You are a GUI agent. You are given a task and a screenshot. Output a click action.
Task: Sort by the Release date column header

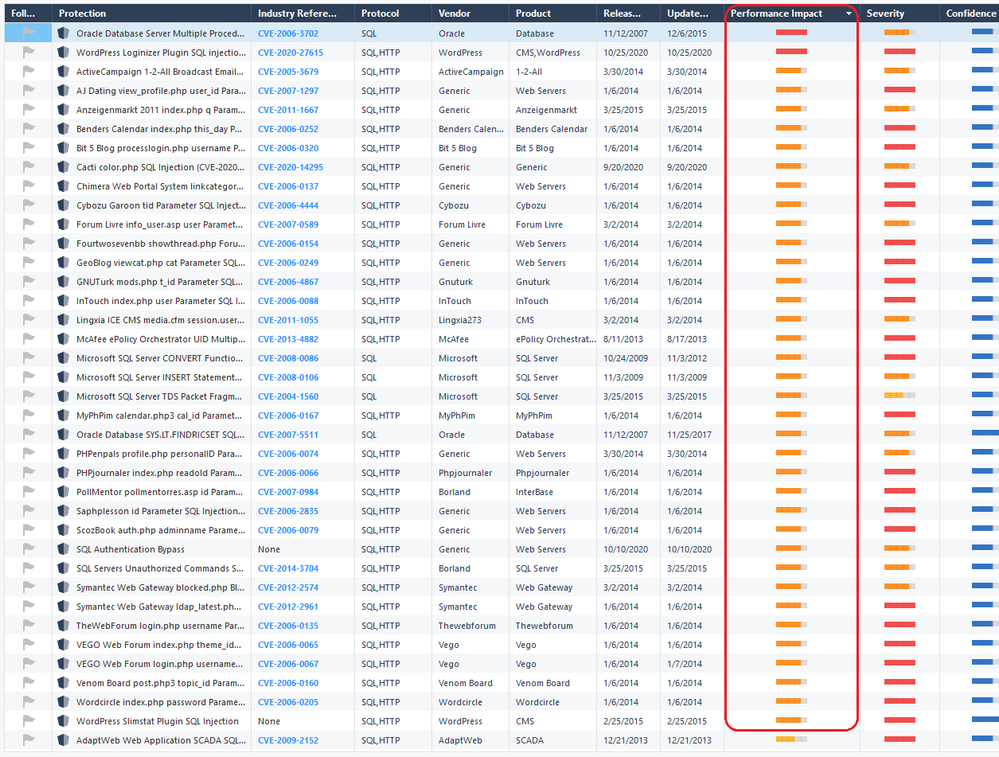[628, 13]
